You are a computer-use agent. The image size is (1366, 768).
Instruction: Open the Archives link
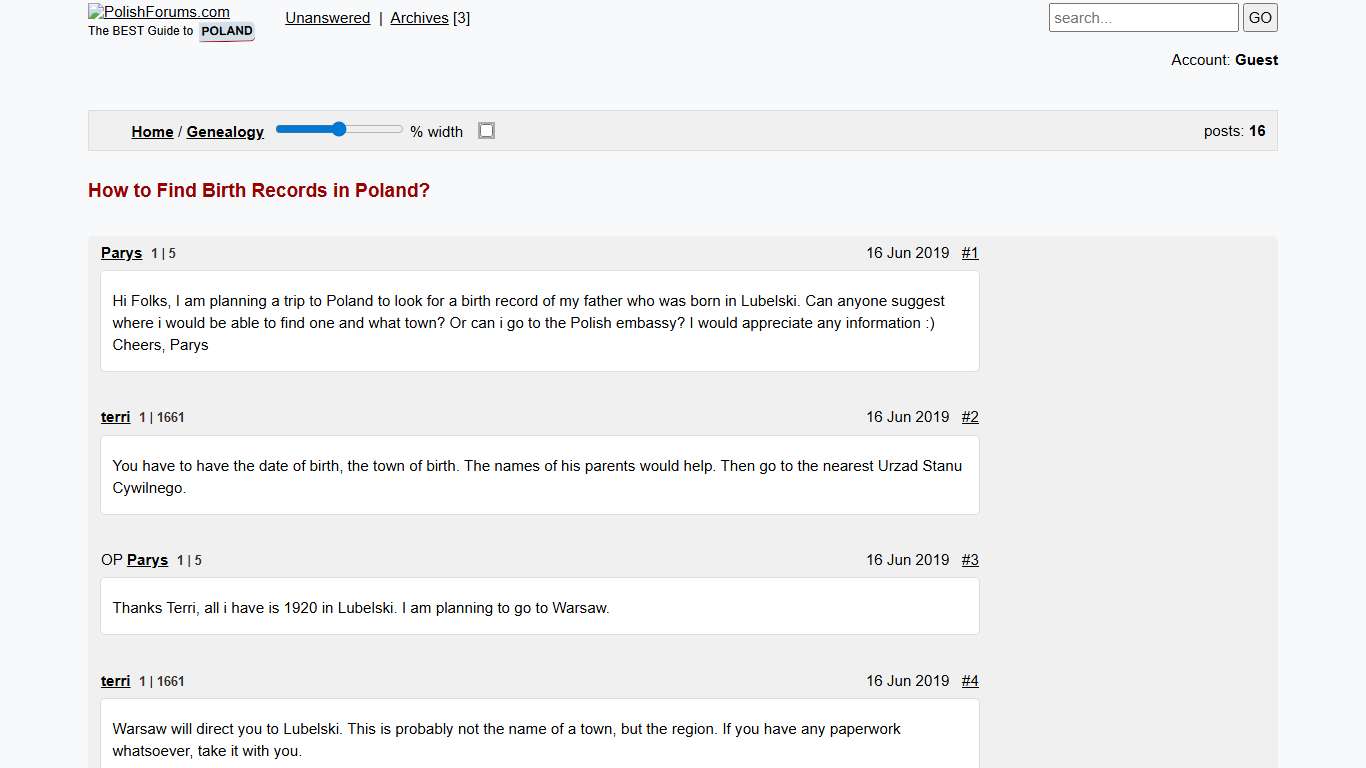pos(419,18)
